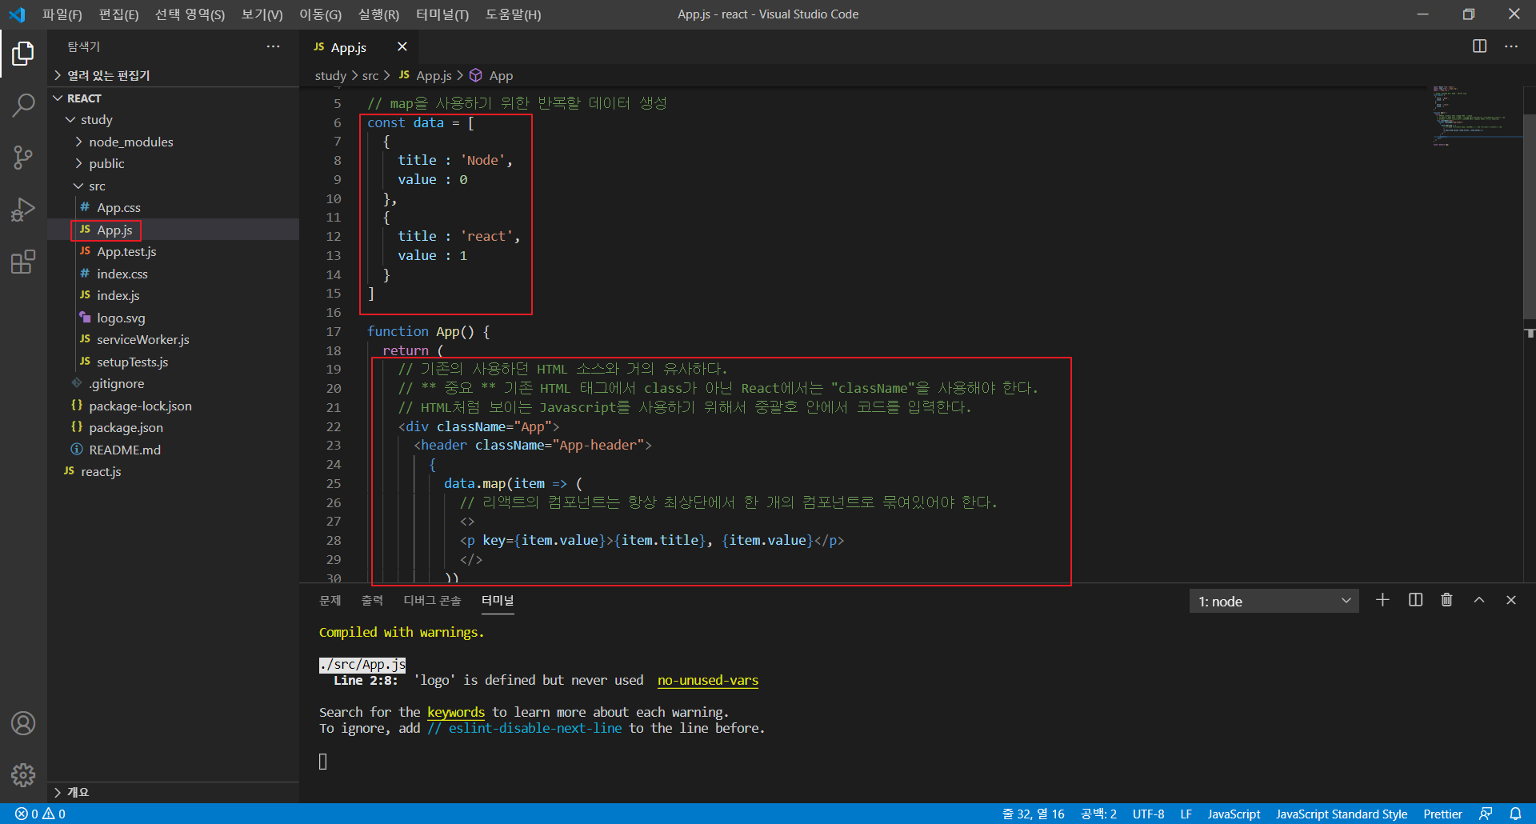Viewport: 1536px width, 824px height.
Task: Open the 이동(G) menu
Action: [x=320, y=14]
